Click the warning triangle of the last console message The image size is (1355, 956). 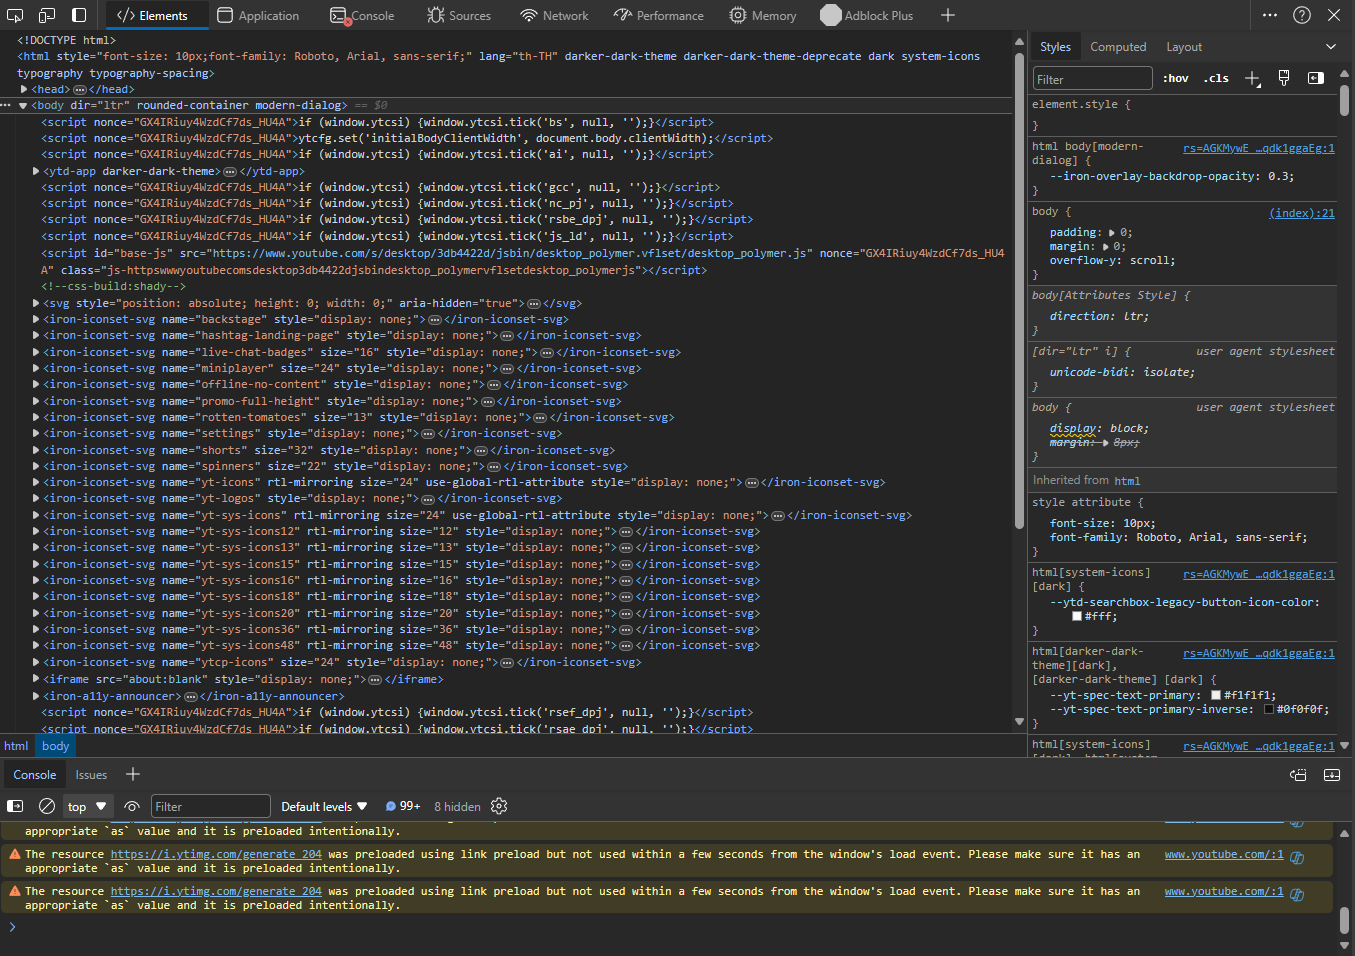[x=15, y=891]
